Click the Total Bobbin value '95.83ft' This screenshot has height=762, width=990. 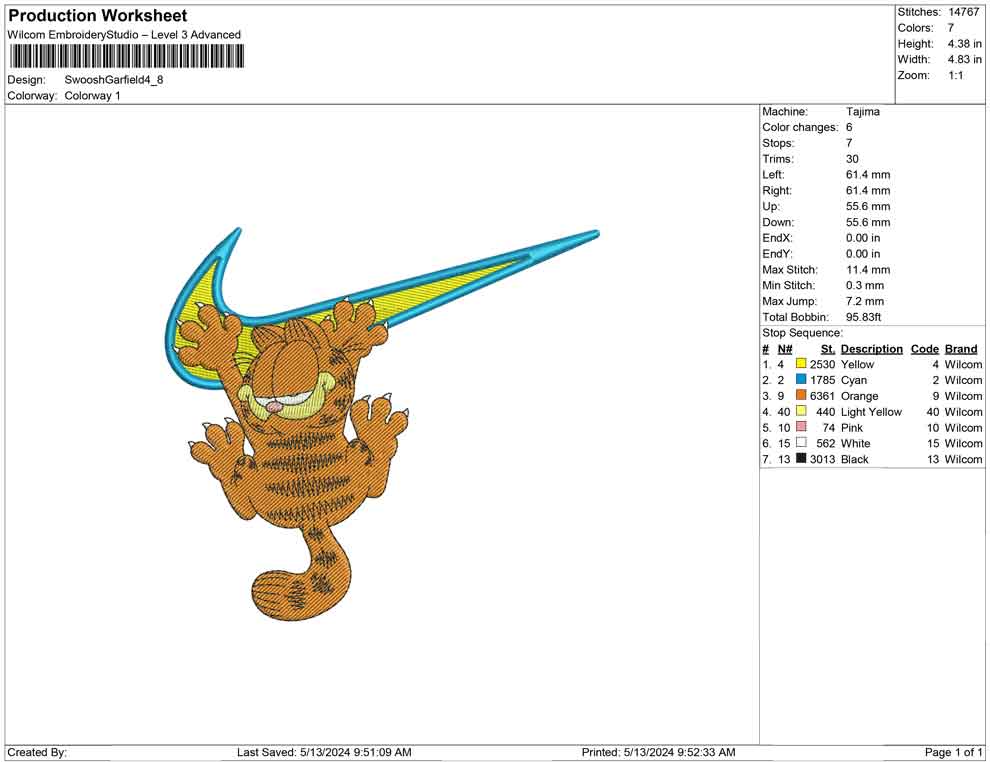tap(864, 317)
